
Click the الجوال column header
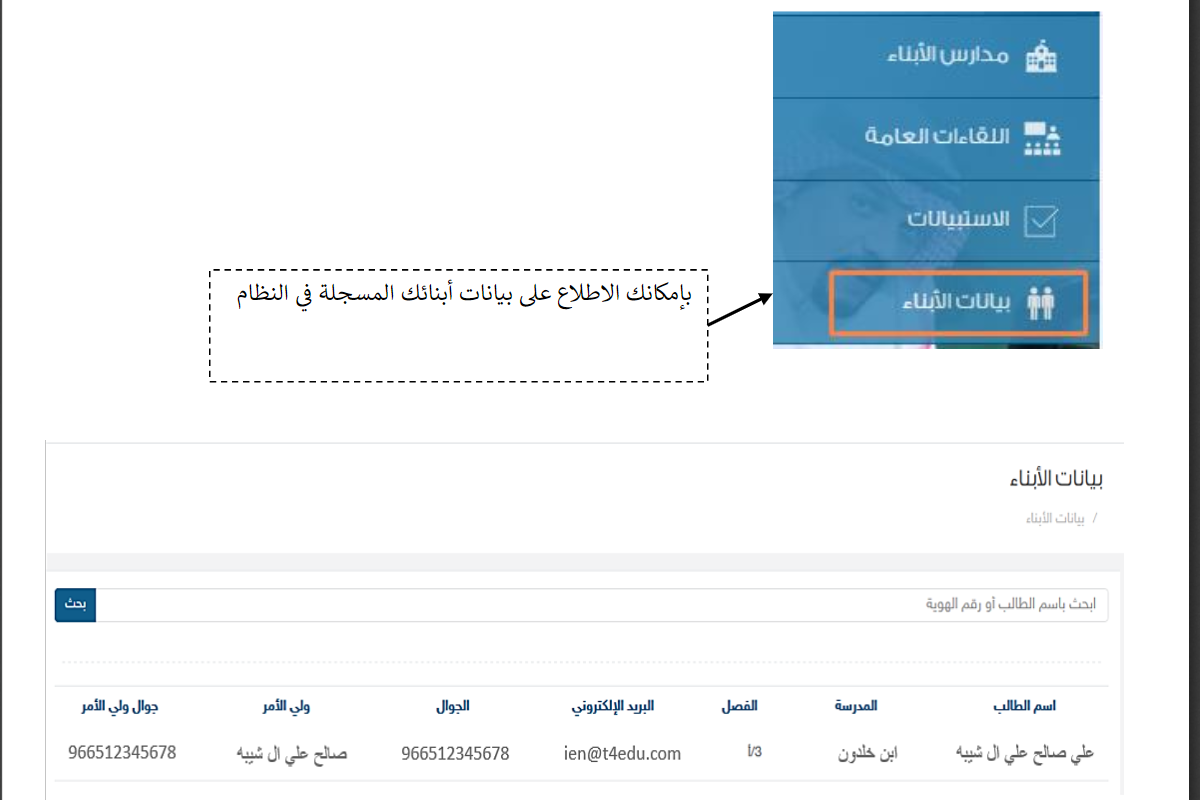tap(453, 706)
